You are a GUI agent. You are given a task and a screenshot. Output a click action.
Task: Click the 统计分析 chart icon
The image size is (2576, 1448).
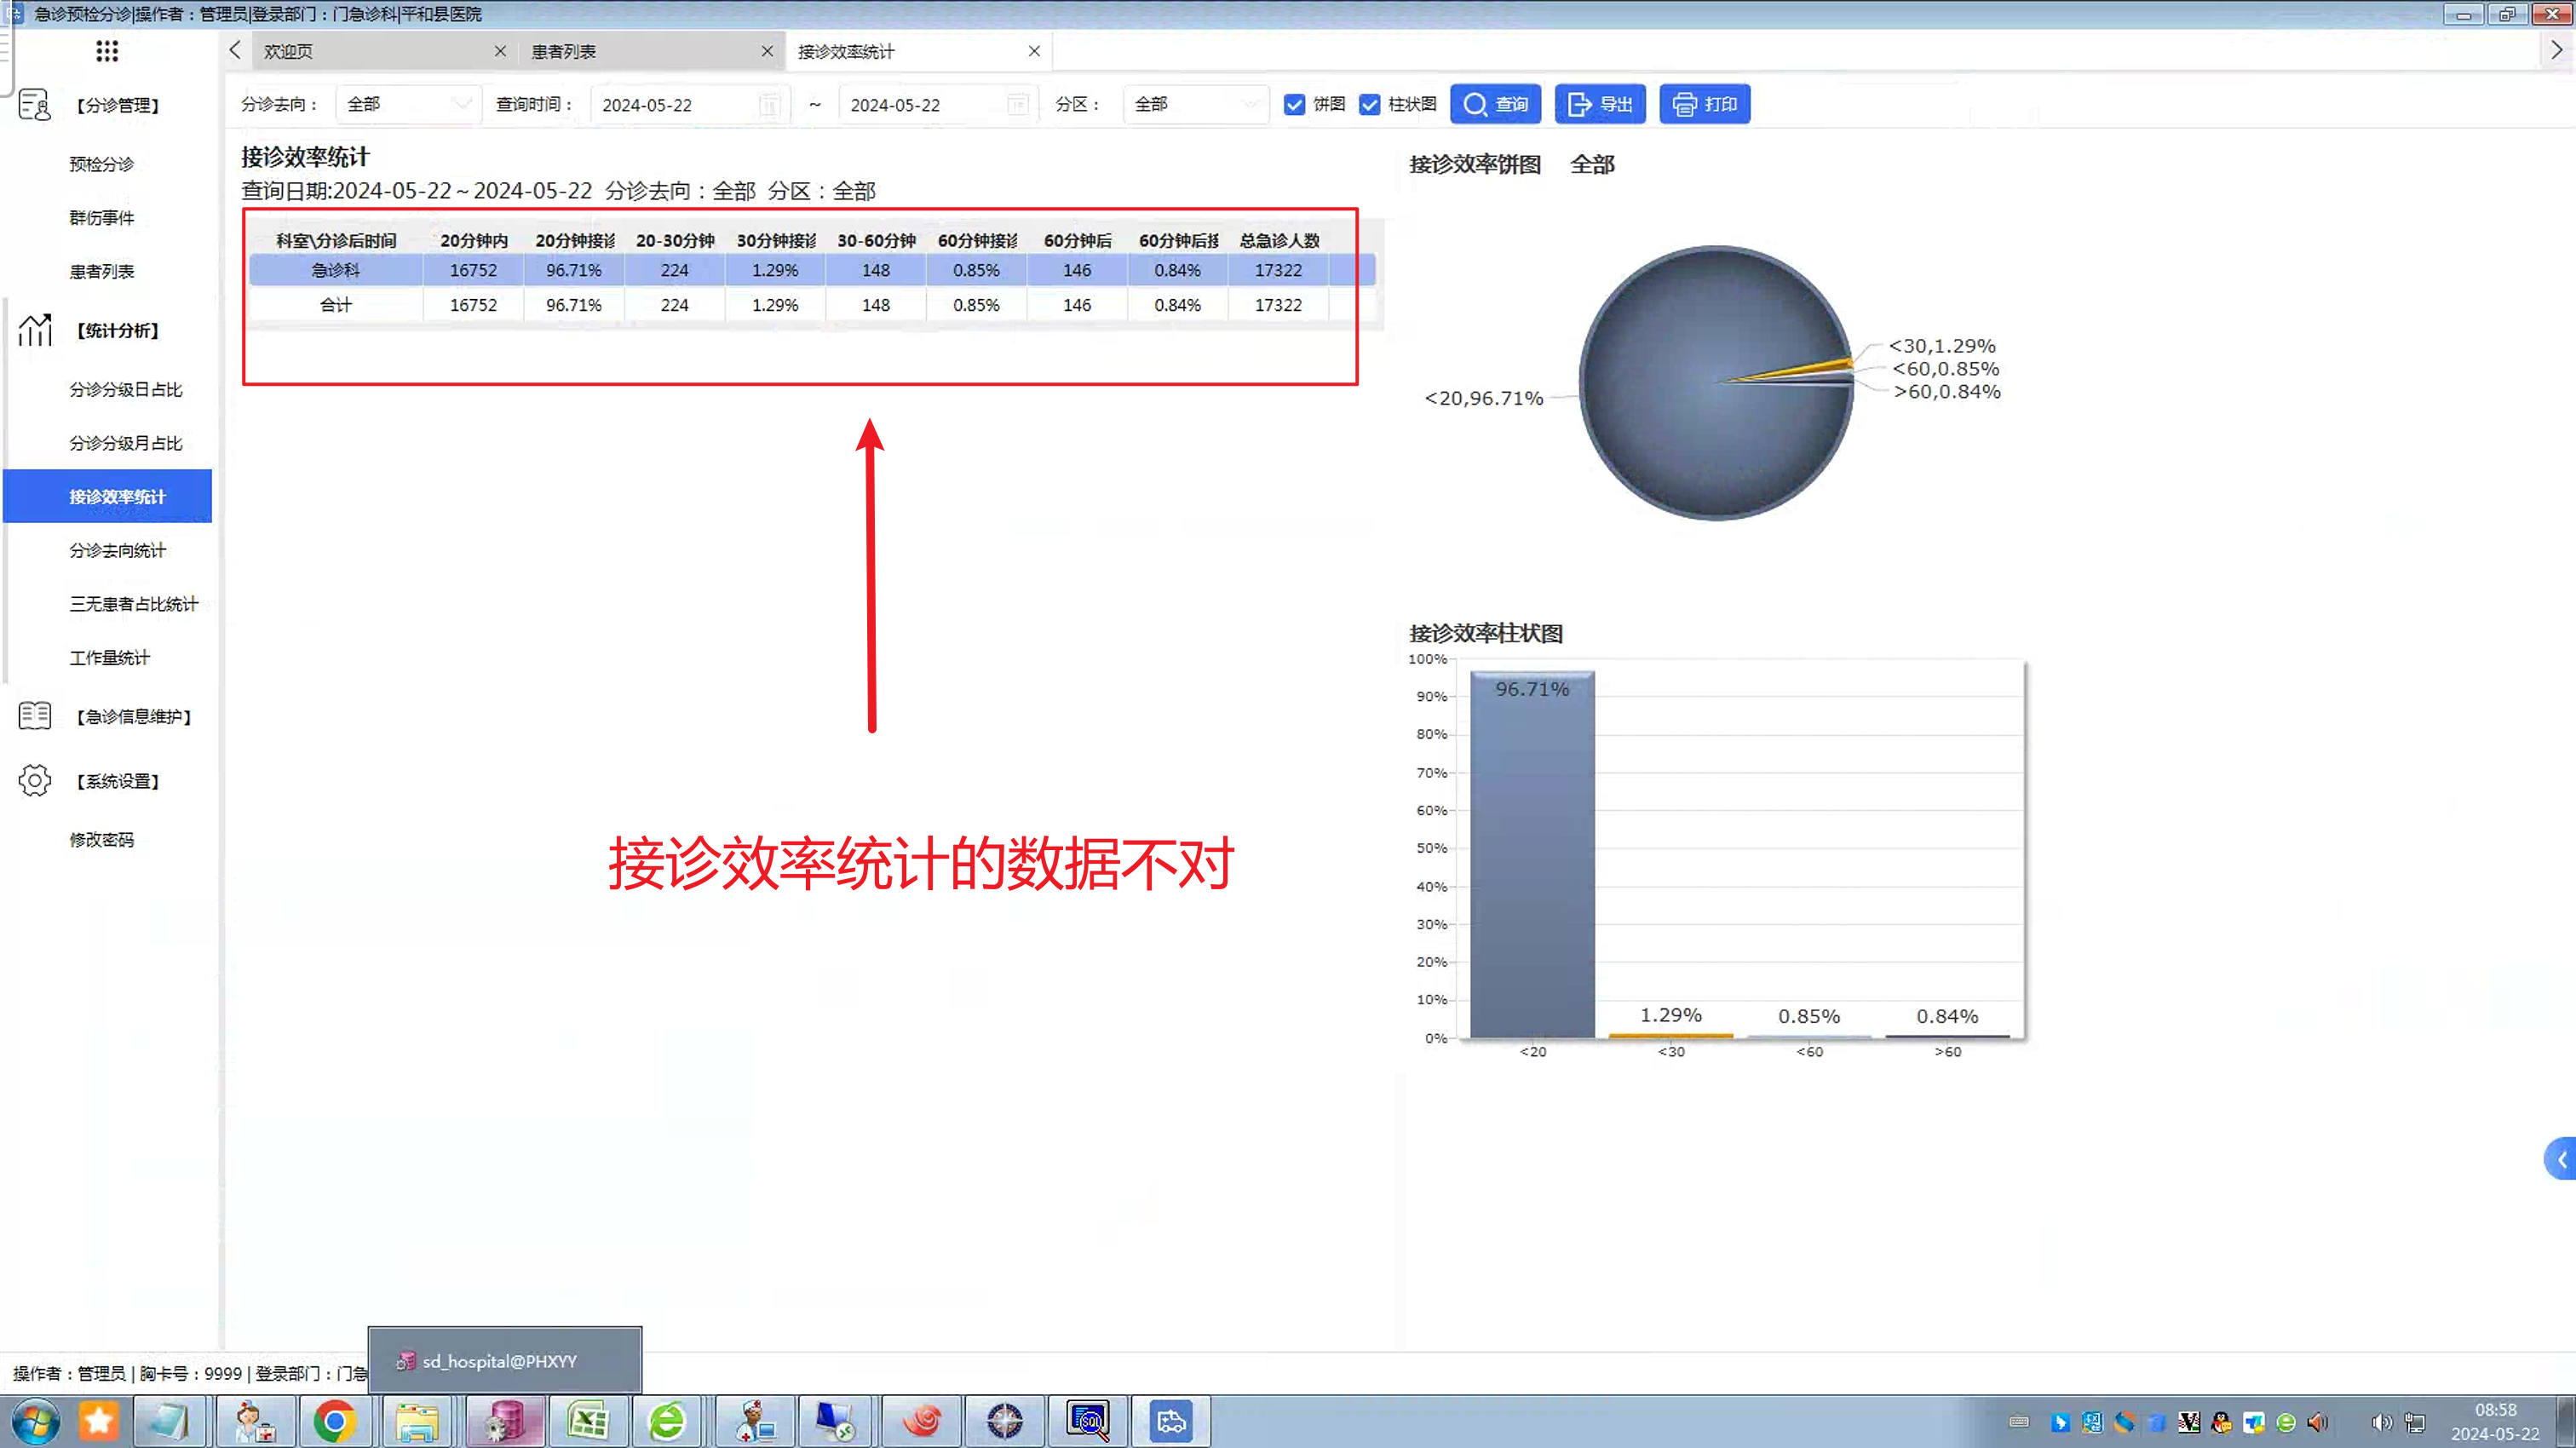(34, 330)
